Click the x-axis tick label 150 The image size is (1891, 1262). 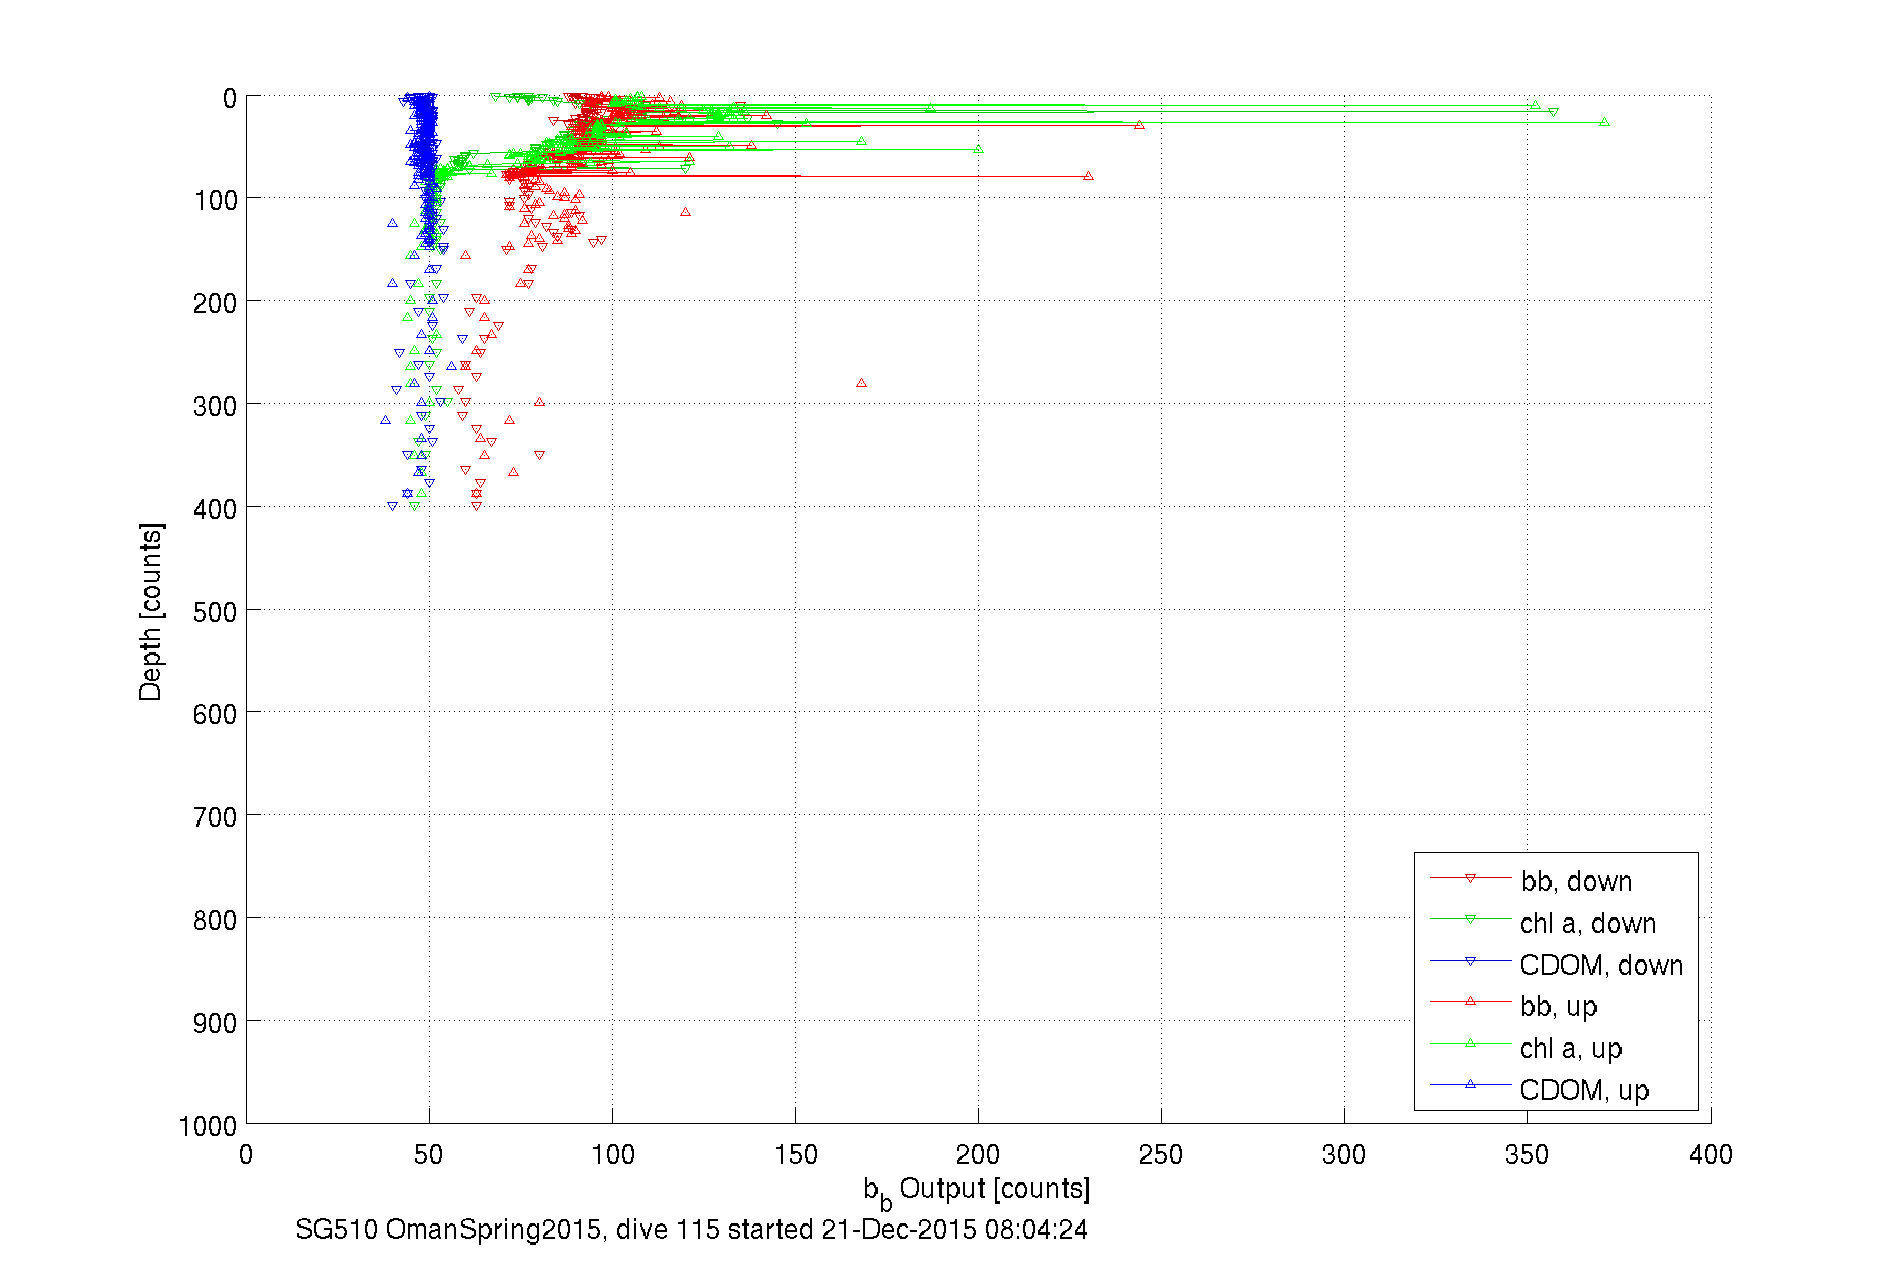tap(795, 1155)
